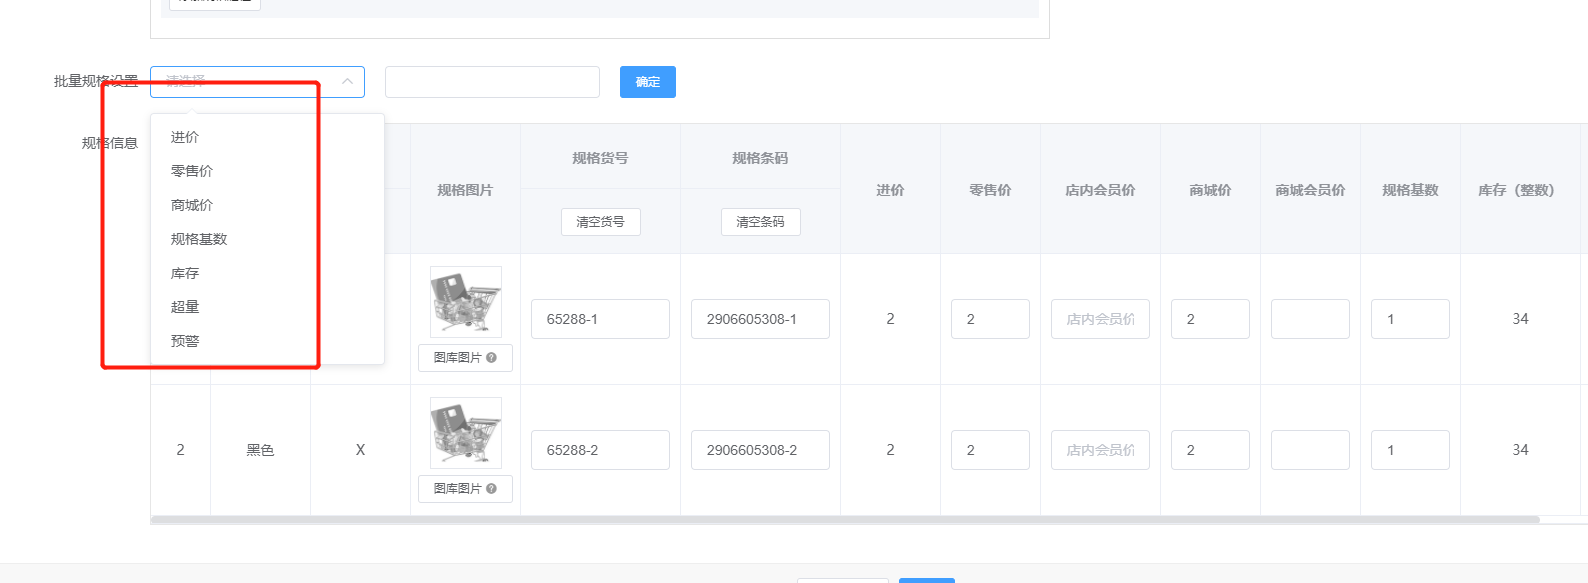Click 店内会员价 input in row 65288-1
Image resolution: width=1588 pixels, height=583 pixels.
1100,319
